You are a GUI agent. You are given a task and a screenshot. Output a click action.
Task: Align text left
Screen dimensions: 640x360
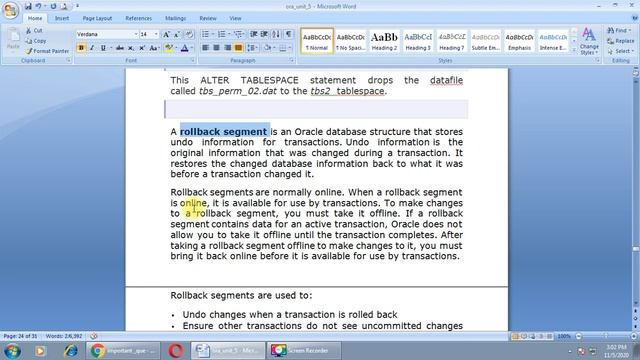205,48
